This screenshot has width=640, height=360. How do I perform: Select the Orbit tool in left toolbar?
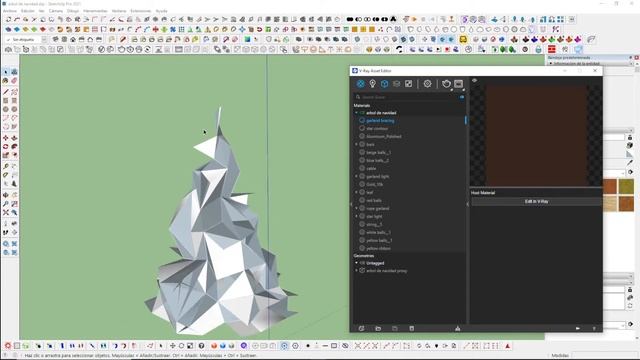[x=6, y=195]
